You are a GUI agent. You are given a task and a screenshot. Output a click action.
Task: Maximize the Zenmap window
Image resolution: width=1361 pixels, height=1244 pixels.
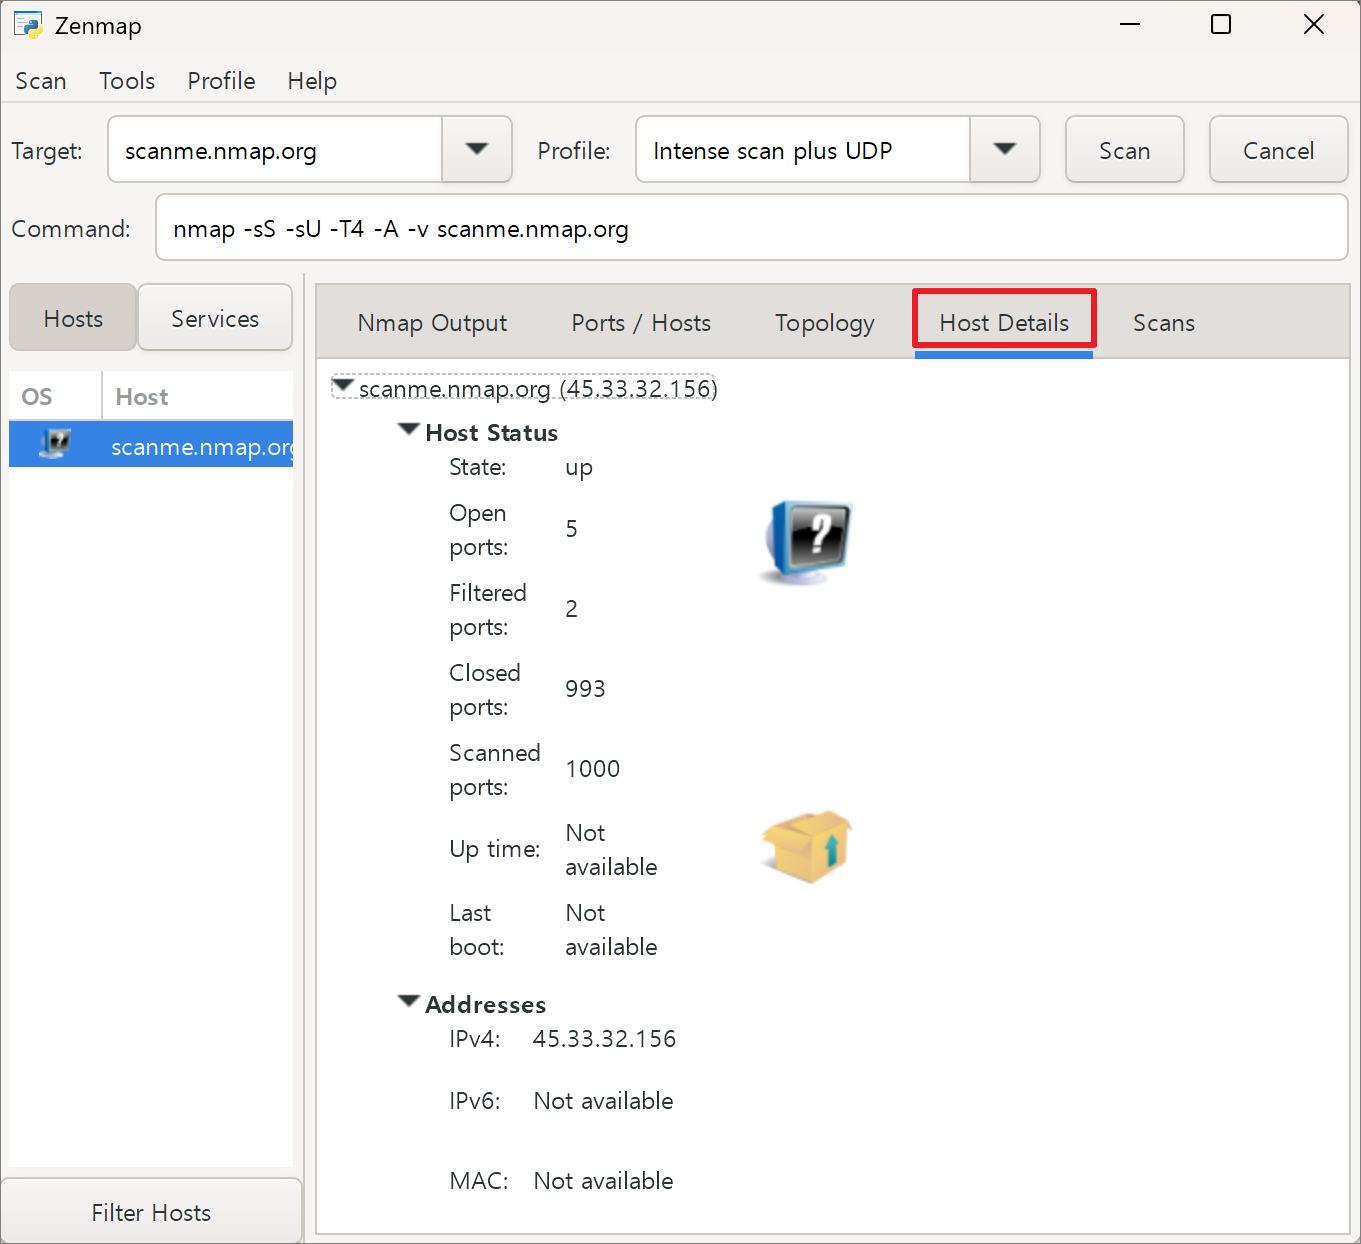[1221, 24]
